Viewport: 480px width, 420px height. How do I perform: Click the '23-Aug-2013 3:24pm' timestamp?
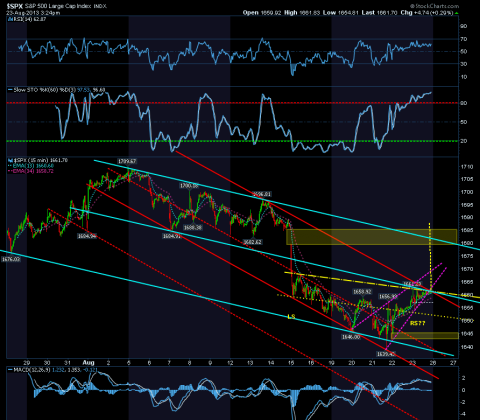click(33, 13)
